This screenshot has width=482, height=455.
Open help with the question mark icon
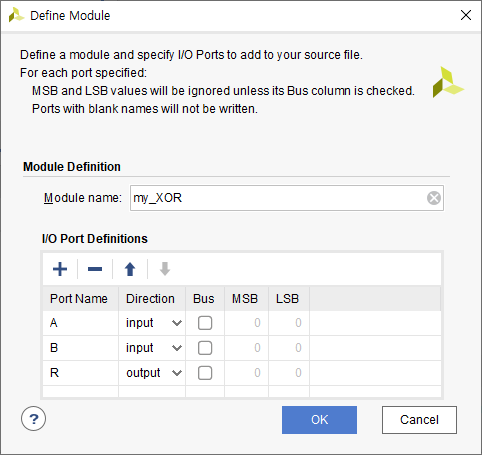(x=33, y=419)
